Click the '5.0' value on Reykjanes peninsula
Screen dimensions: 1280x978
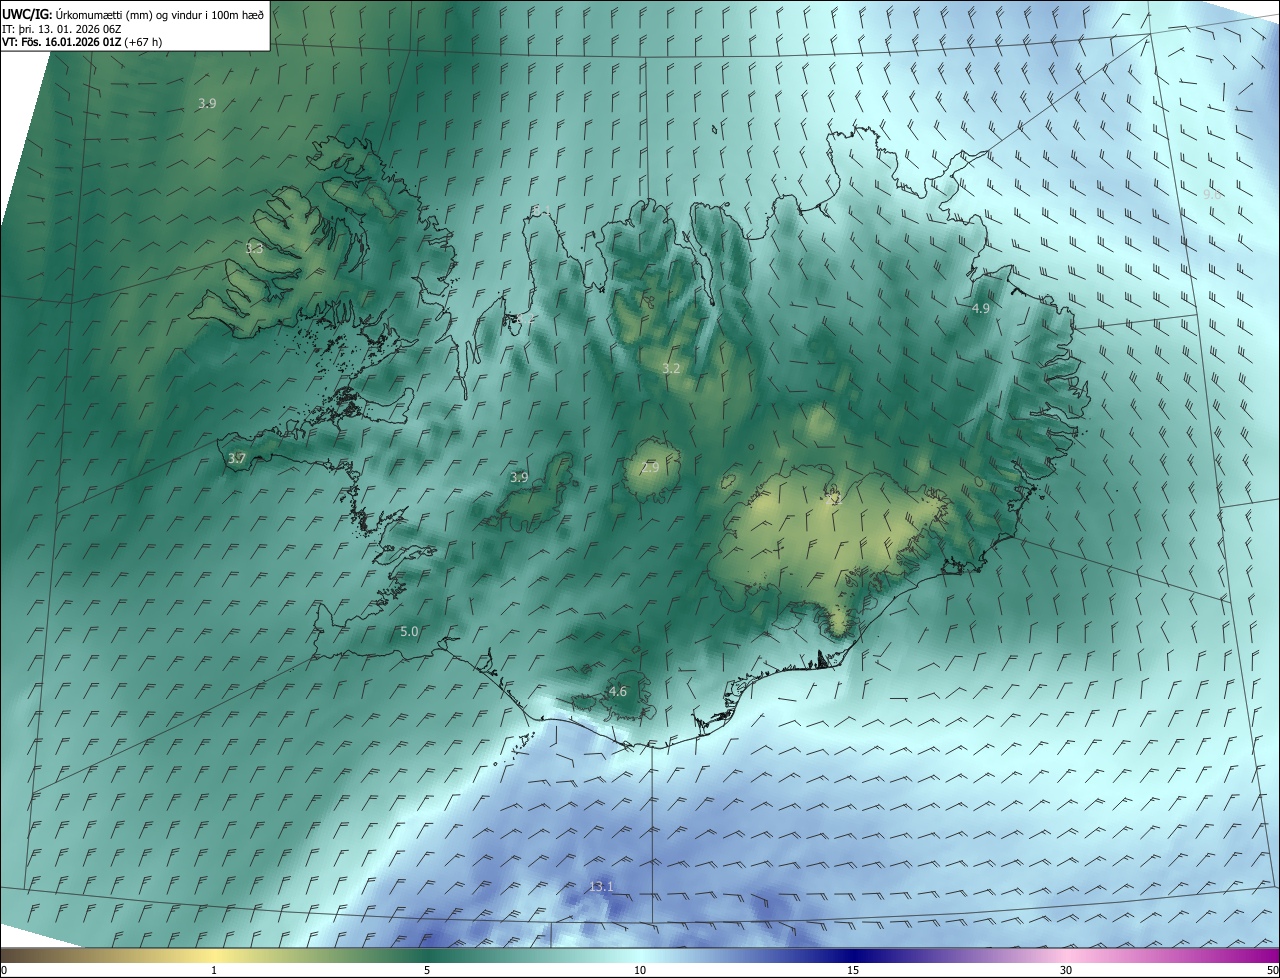pos(409,632)
